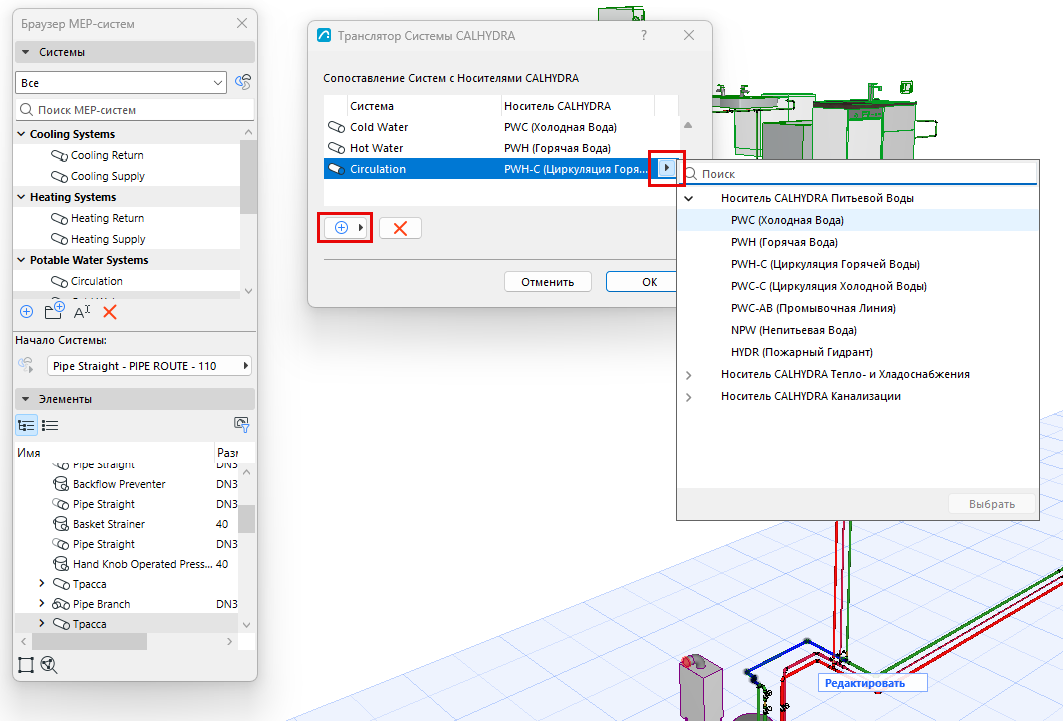
Task: Collapse the Heating Systems group
Action: click(x=21, y=197)
